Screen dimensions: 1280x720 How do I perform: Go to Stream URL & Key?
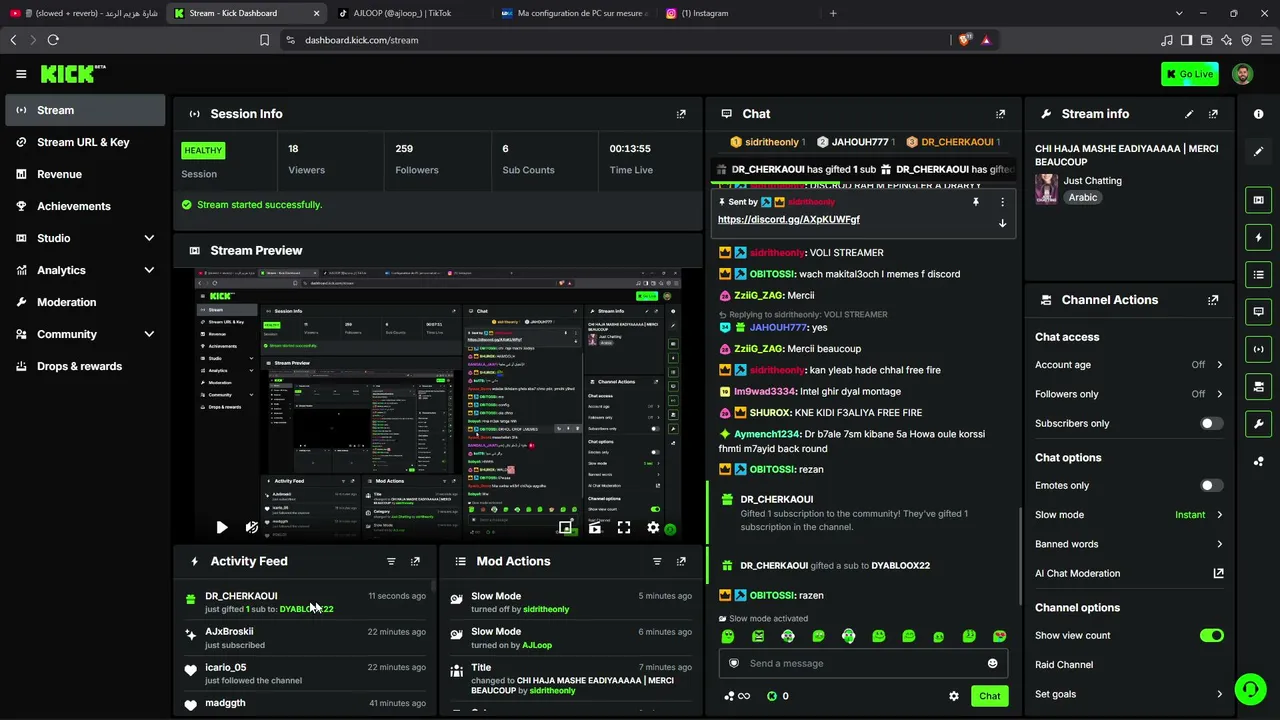[x=85, y=142]
